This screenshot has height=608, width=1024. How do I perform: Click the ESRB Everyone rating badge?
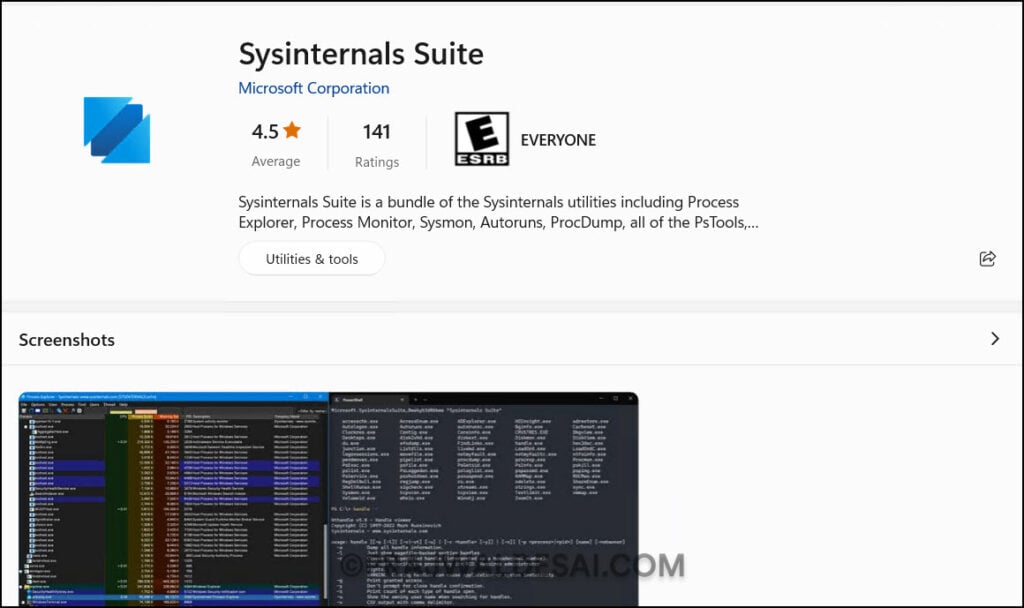click(482, 138)
